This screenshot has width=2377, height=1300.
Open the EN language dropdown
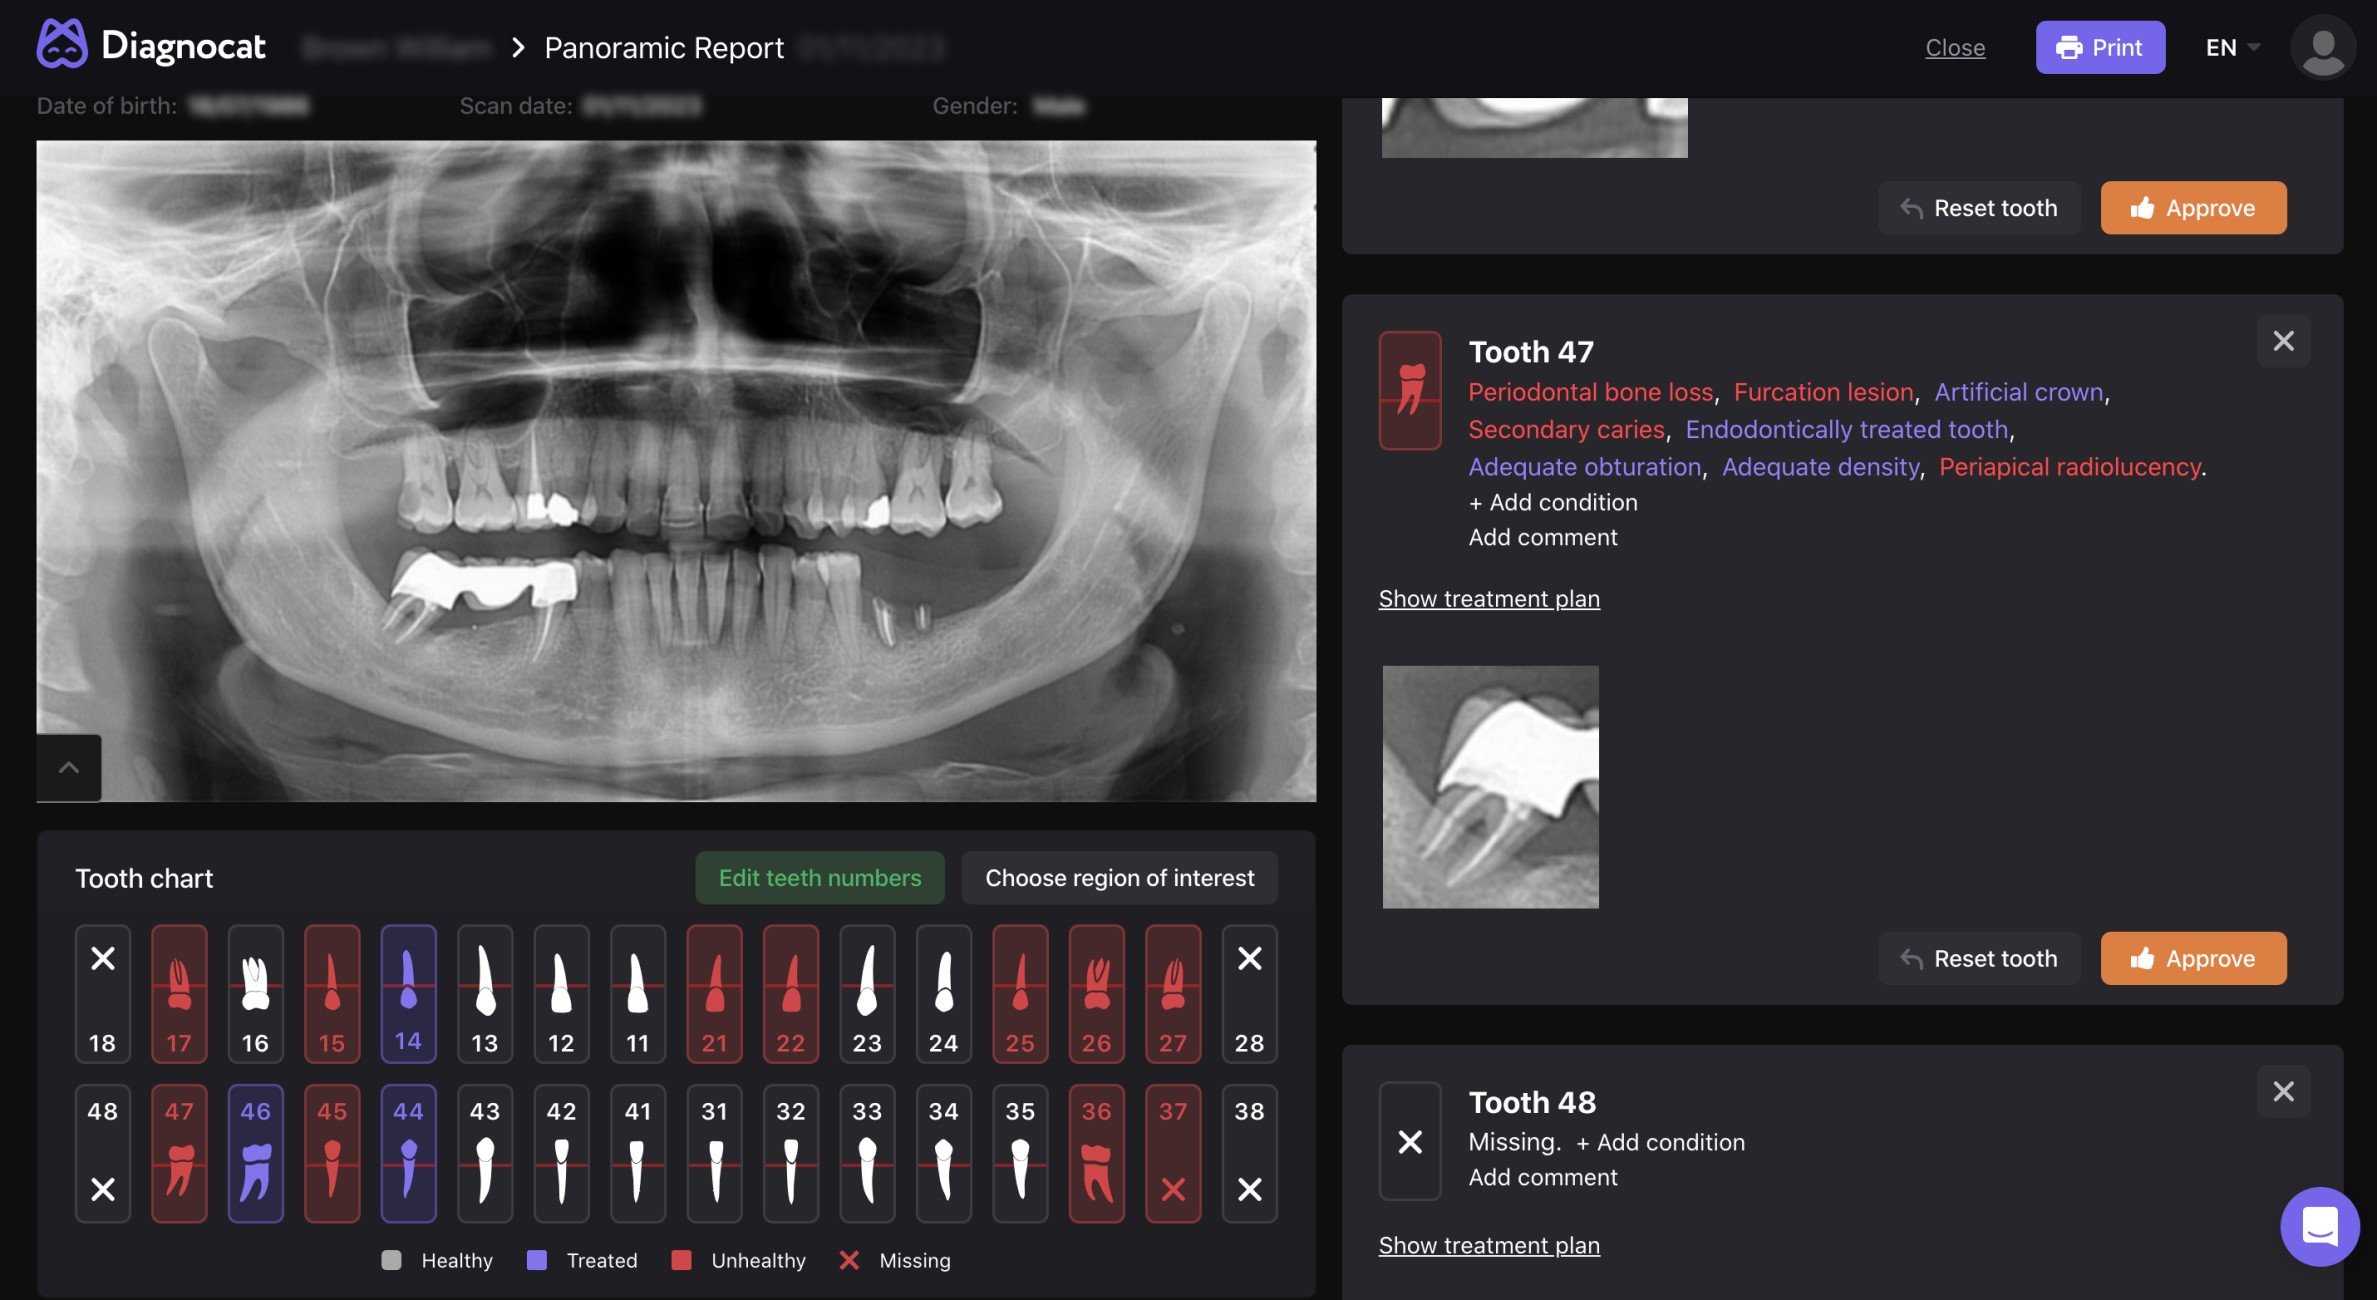click(2232, 48)
